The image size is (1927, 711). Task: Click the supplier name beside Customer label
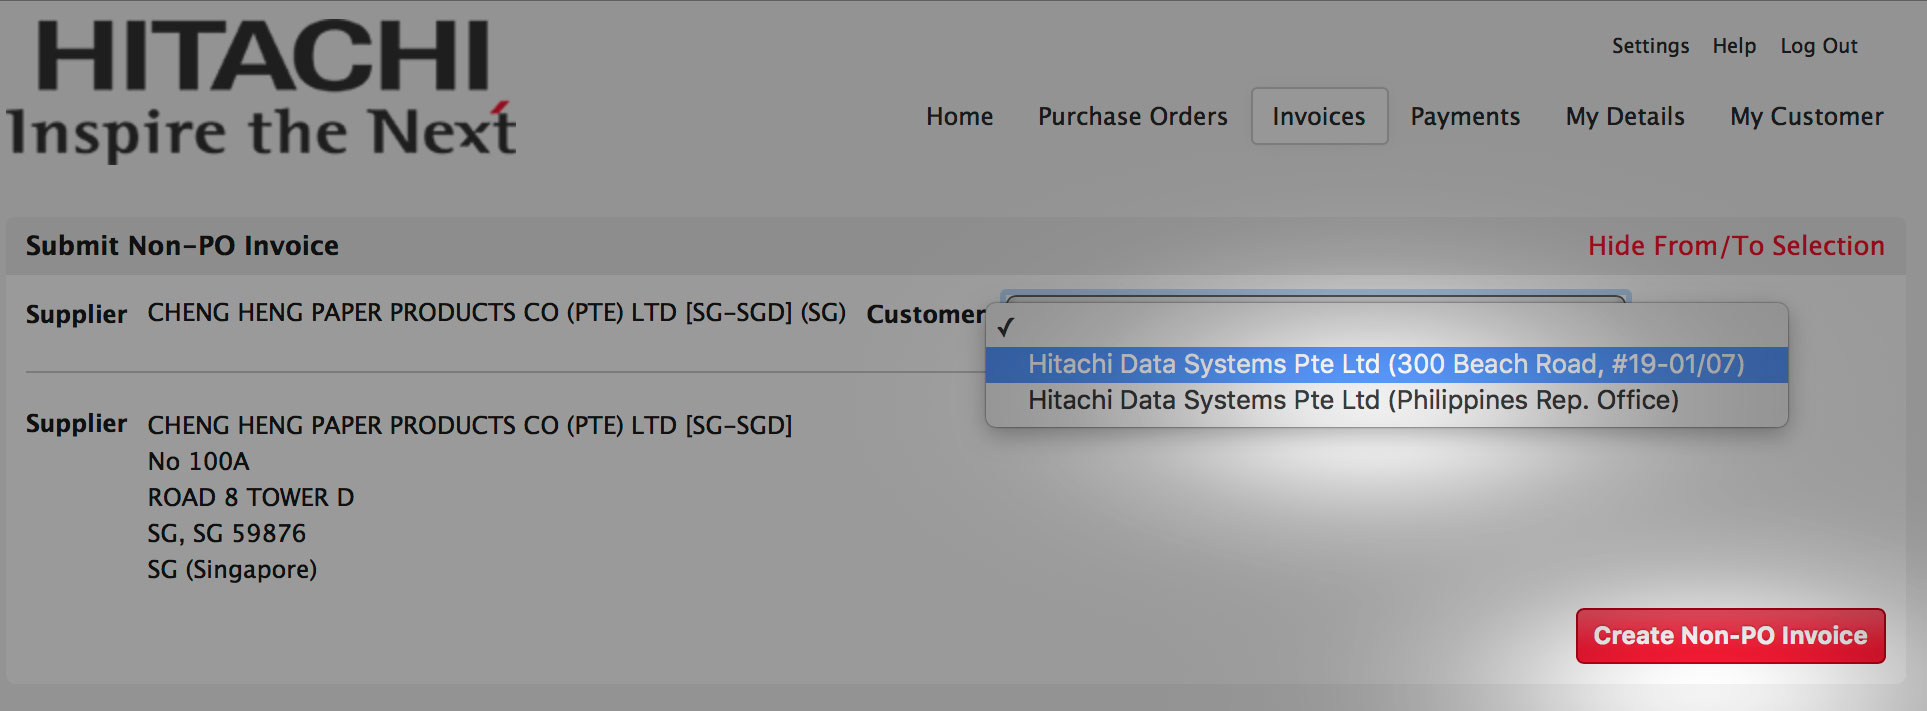(496, 313)
